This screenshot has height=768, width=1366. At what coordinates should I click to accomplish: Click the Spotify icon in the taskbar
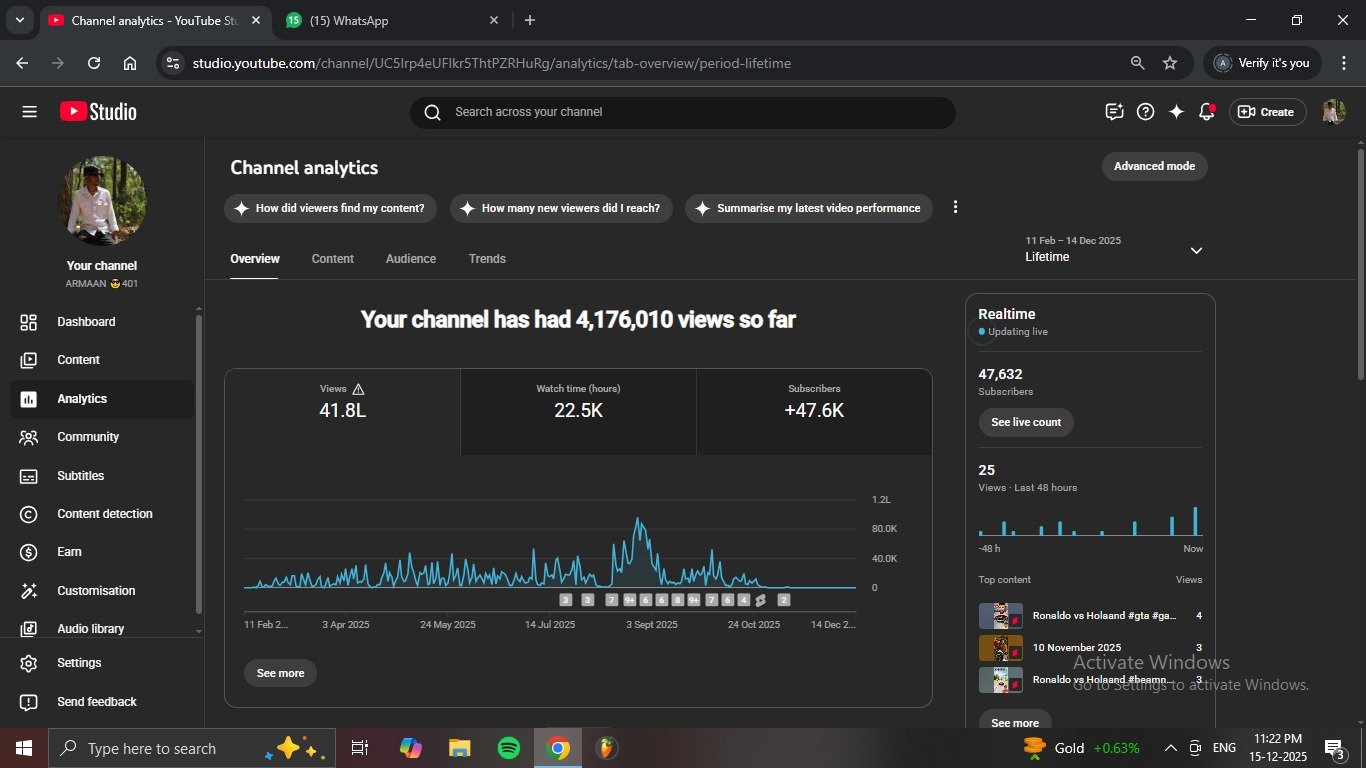pos(508,748)
